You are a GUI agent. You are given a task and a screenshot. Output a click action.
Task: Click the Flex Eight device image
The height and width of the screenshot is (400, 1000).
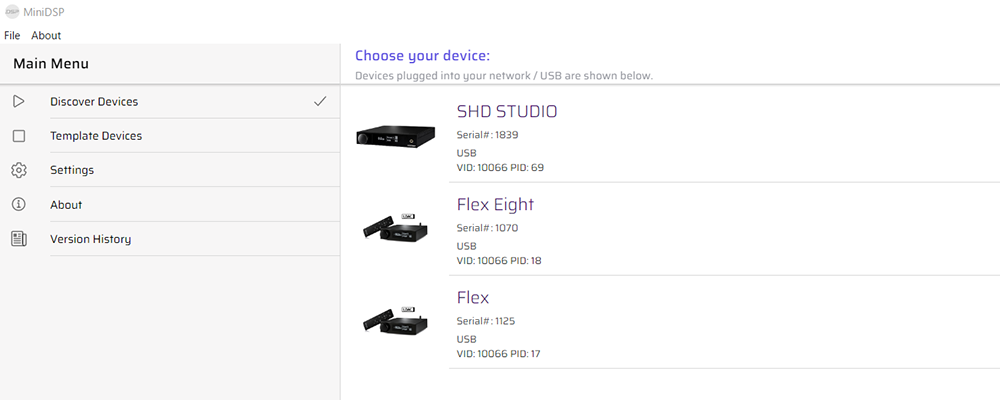click(395, 227)
